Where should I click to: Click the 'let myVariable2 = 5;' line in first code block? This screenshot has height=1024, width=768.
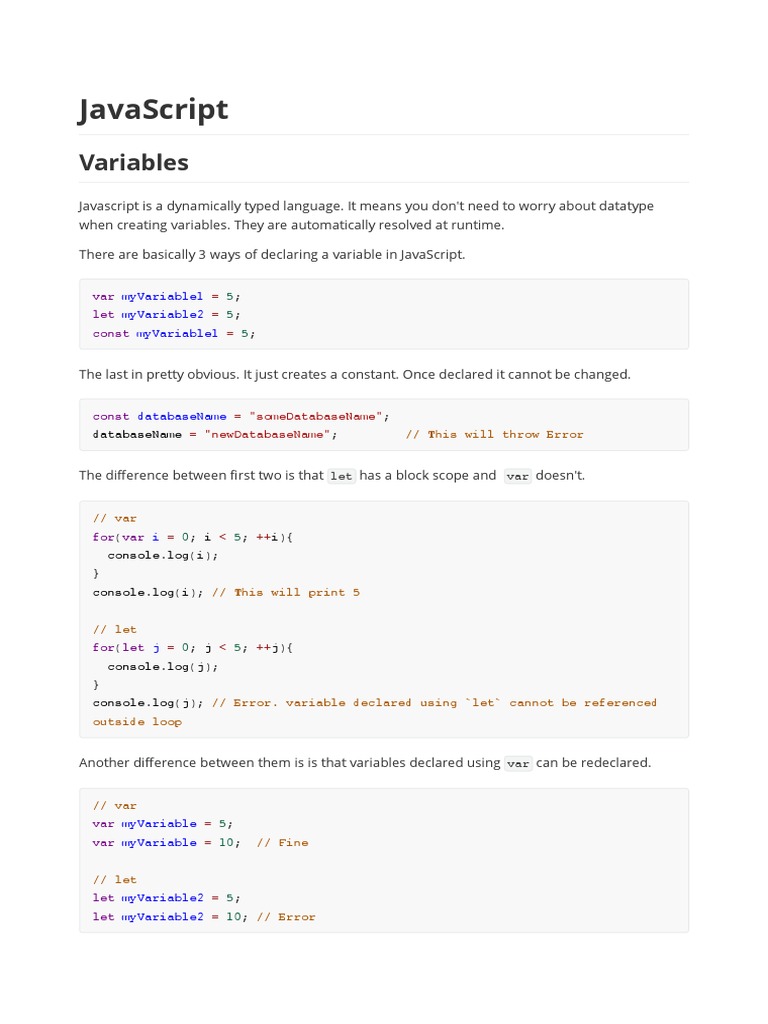click(166, 314)
